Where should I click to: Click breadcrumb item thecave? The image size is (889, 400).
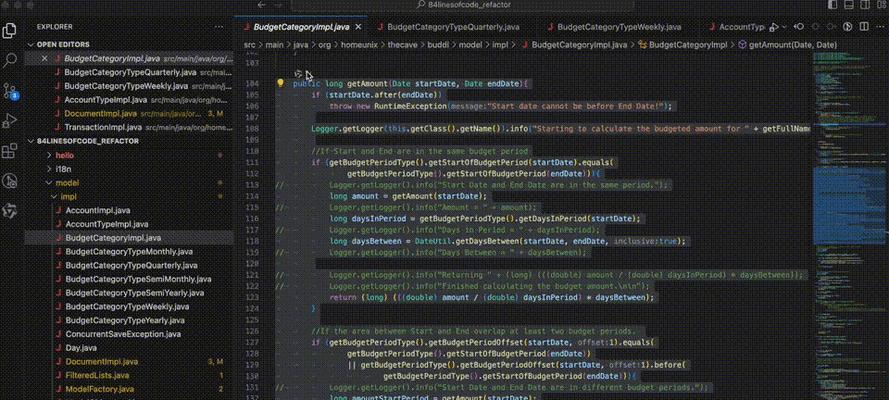[x=402, y=44]
